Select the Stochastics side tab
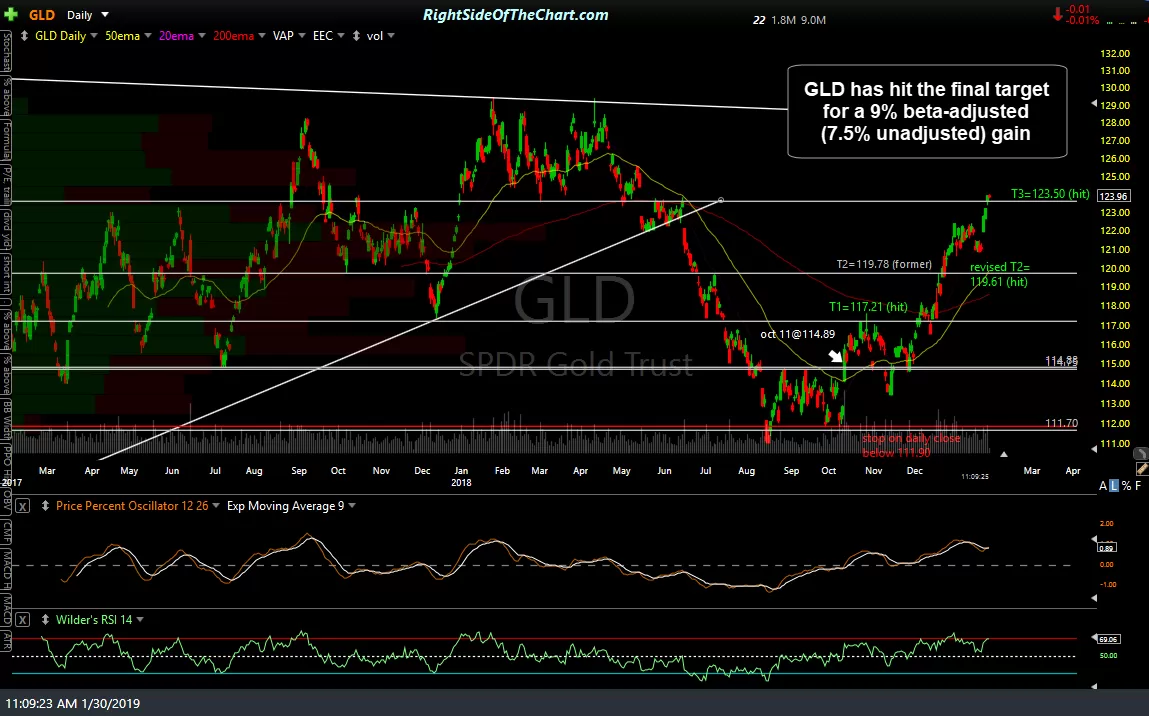Viewport: 1149px width, 716px height. 6,51
